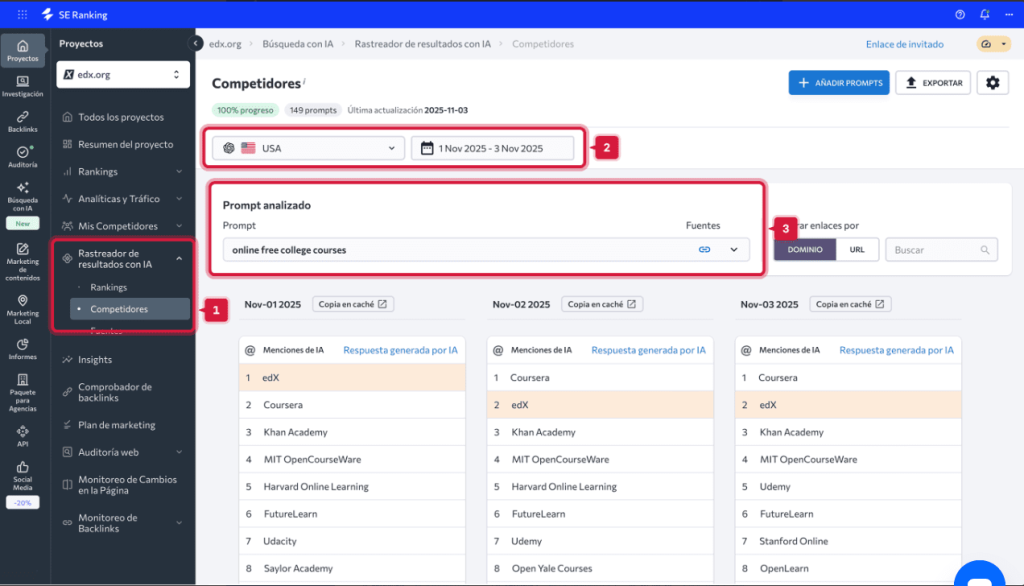
Task: Open the chat bubble widget
Action: pos(980,575)
